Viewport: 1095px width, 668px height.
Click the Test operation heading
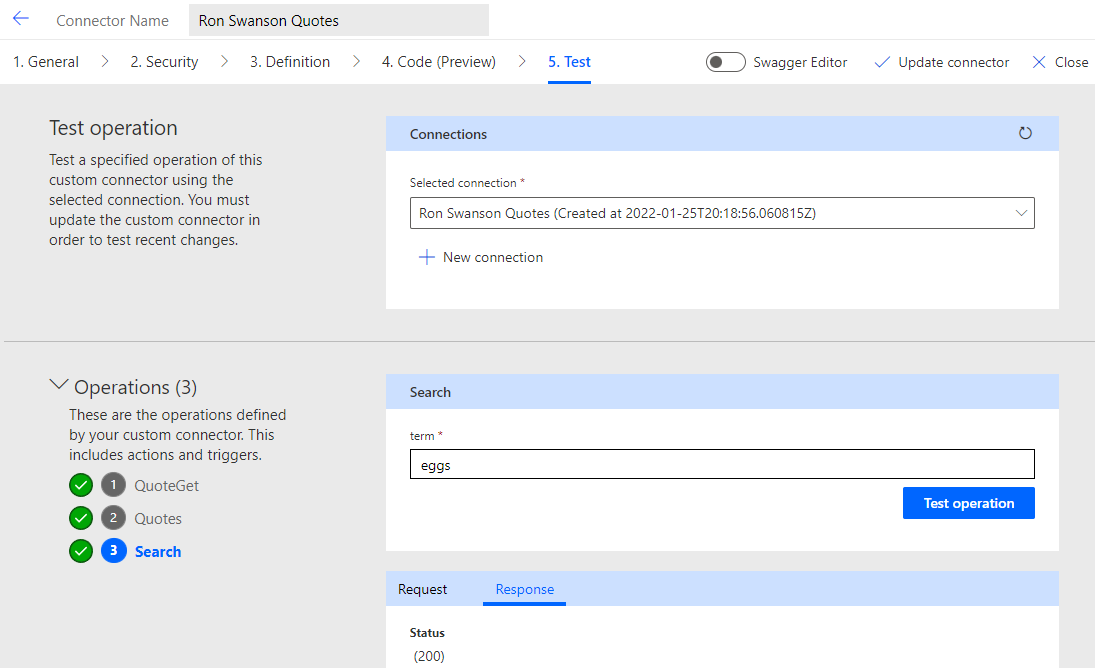pyautogui.click(x=113, y=128)
